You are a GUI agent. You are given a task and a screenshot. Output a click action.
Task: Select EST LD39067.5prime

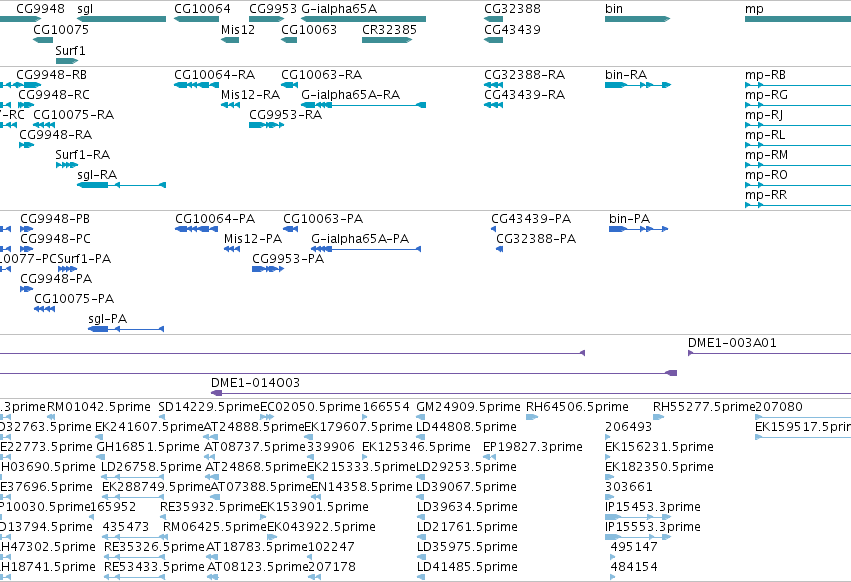466,487
